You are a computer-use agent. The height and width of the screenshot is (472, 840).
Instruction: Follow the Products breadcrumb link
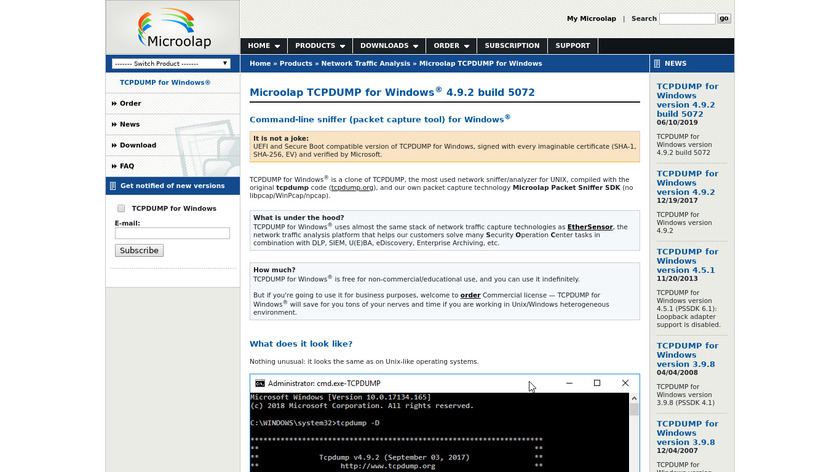pyautogui.click(x=296, y=64)
